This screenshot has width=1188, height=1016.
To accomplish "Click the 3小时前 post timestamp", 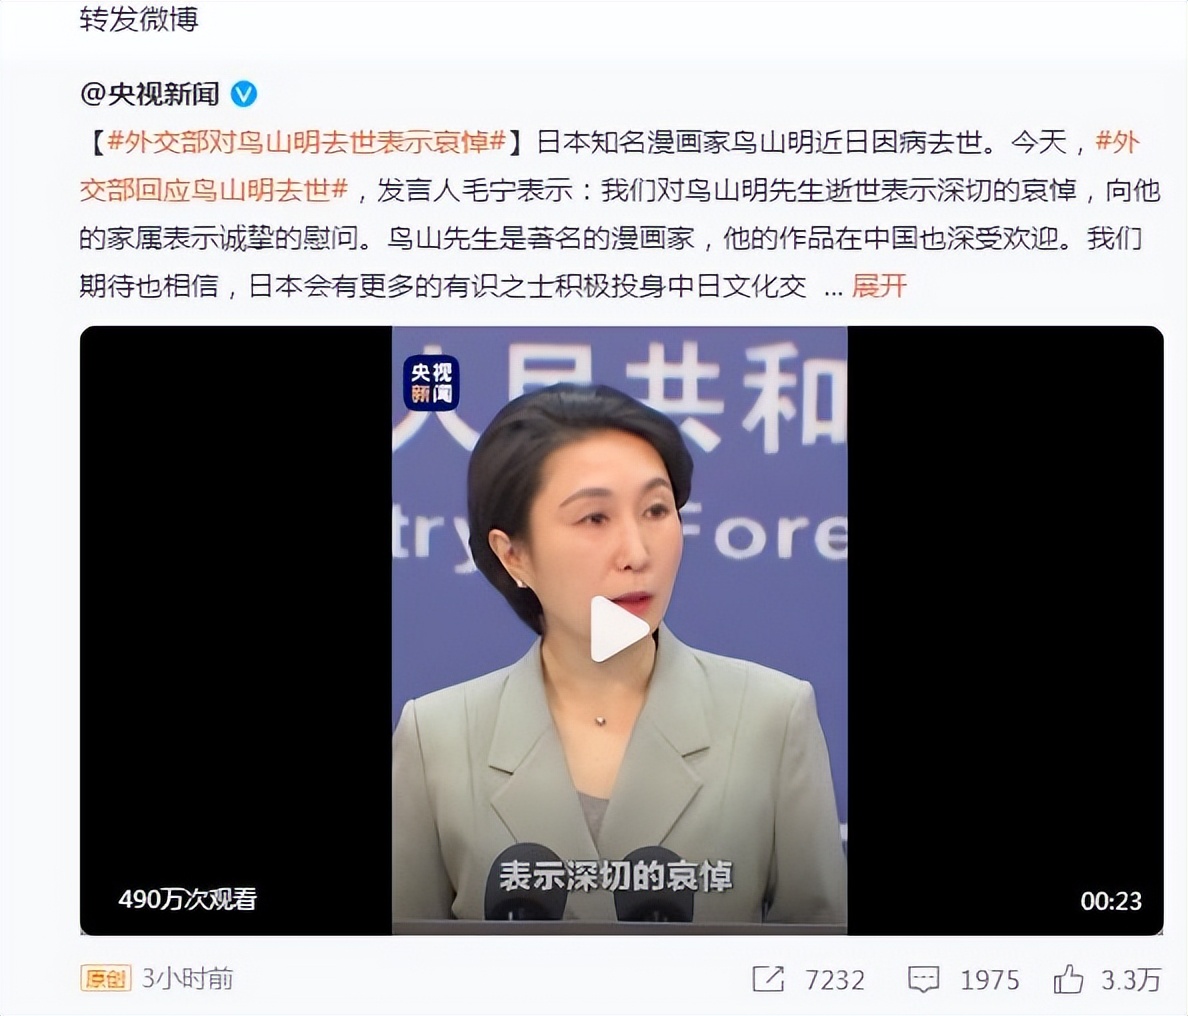I will click(187, 979).
